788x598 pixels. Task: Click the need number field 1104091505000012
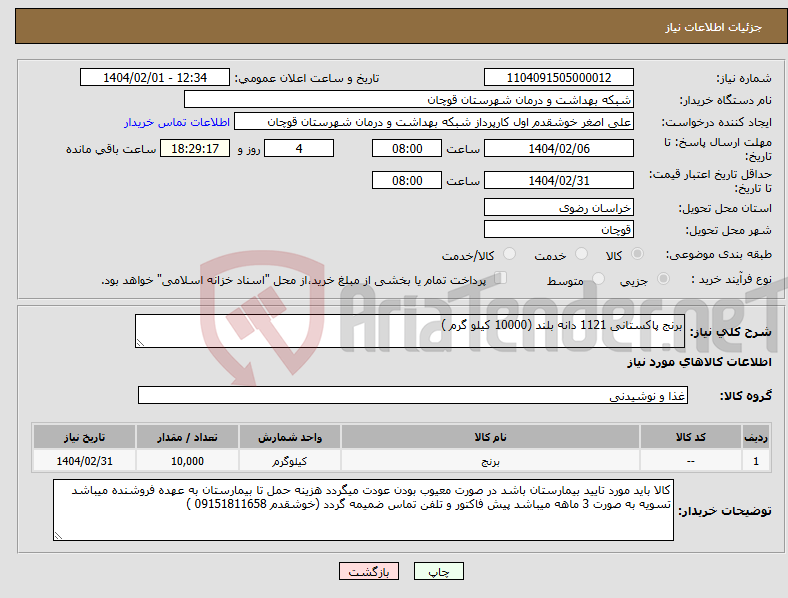click(x=559, y=77)
